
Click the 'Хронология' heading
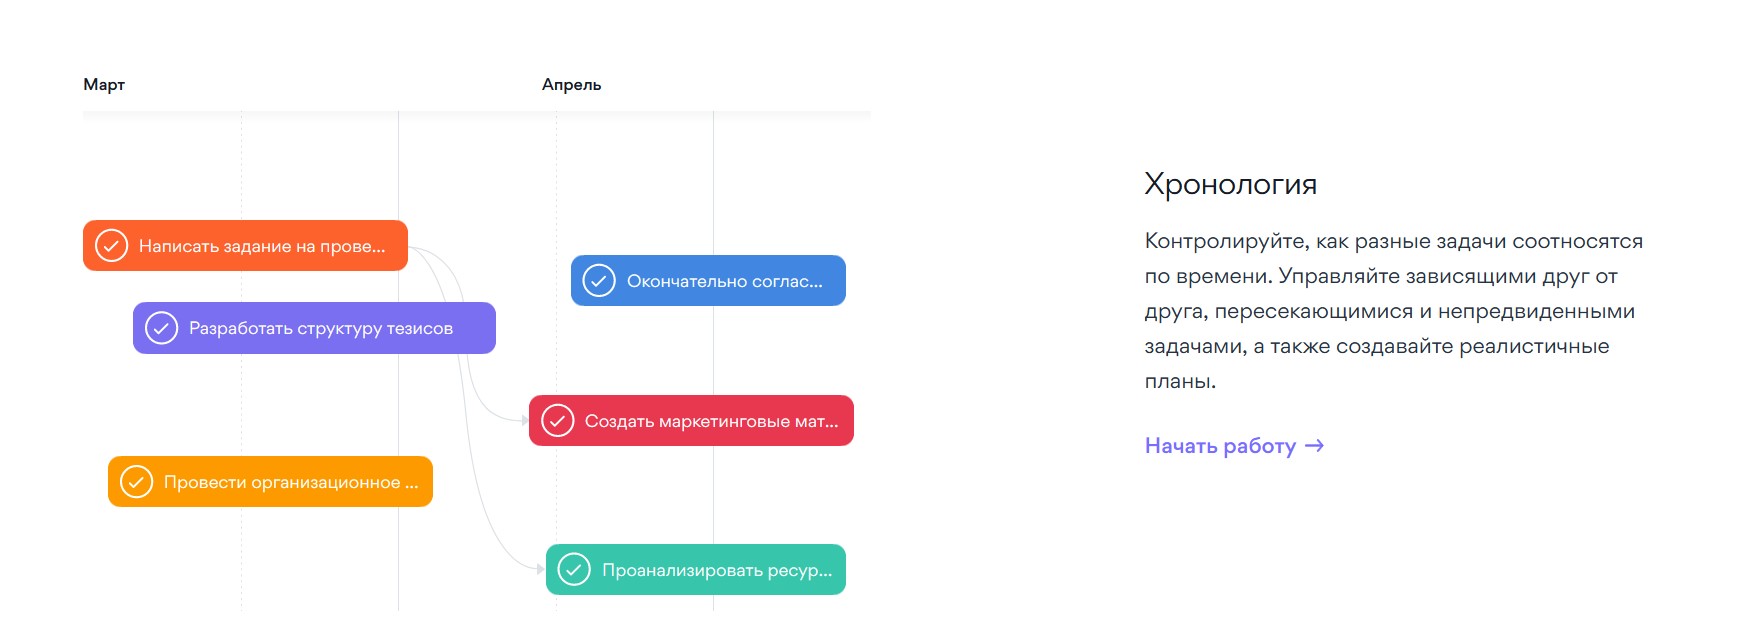click(x=1230, y=184)
